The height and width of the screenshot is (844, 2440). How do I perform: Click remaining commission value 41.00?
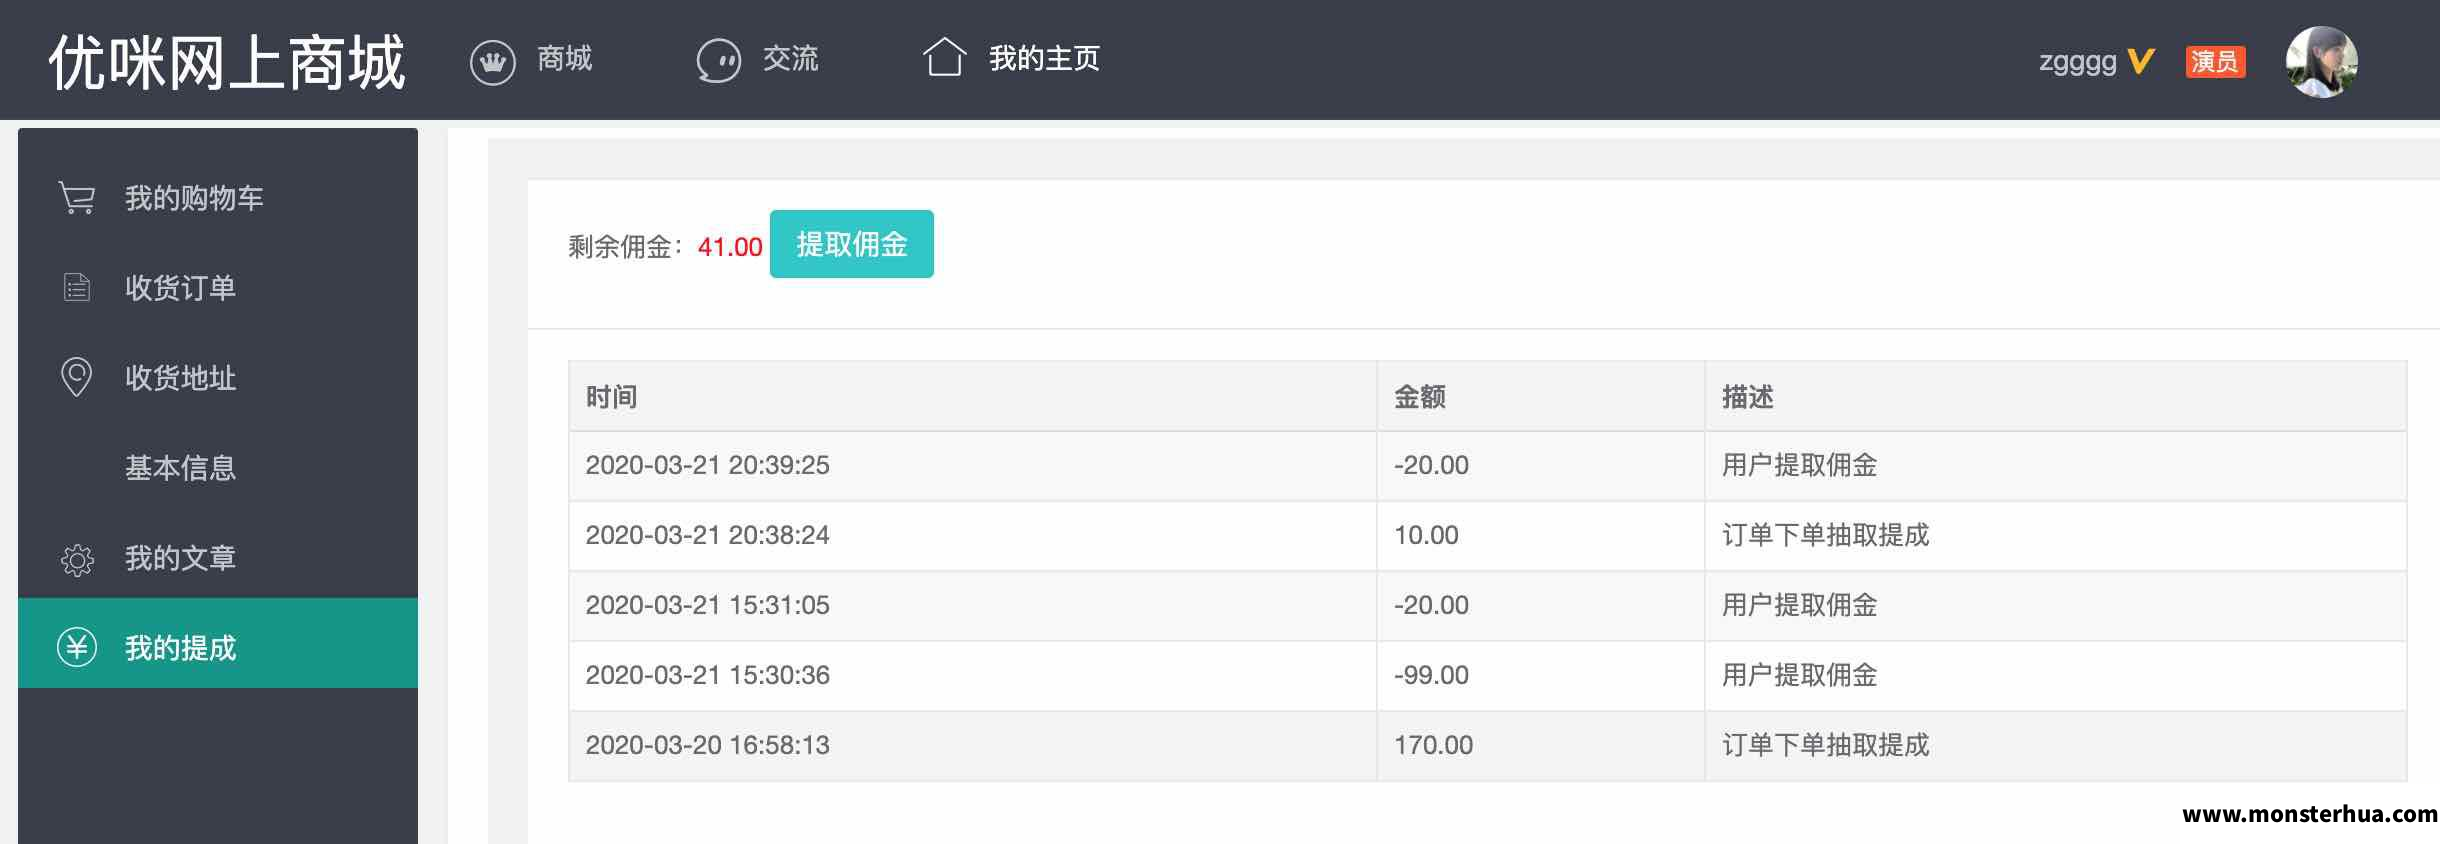pyautogui.click(x=730, y=247)
